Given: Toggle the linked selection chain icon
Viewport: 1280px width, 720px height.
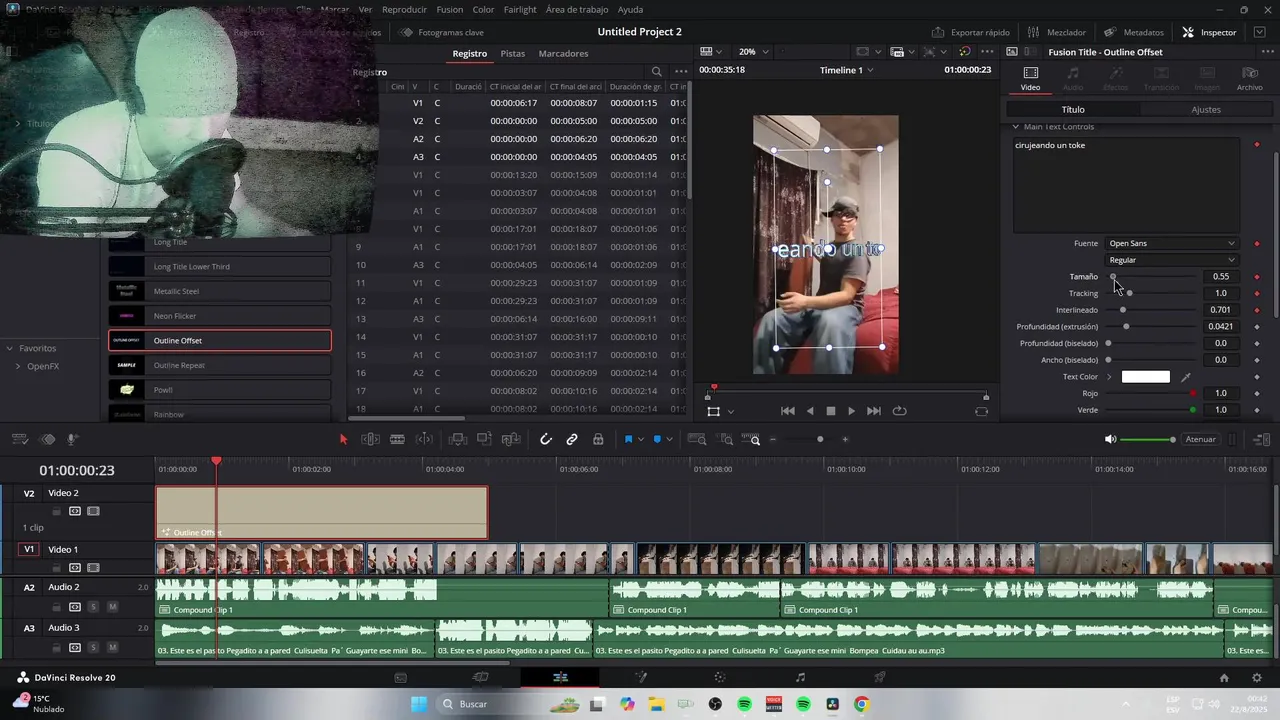Looking at the screenshot, I should 572,439.
